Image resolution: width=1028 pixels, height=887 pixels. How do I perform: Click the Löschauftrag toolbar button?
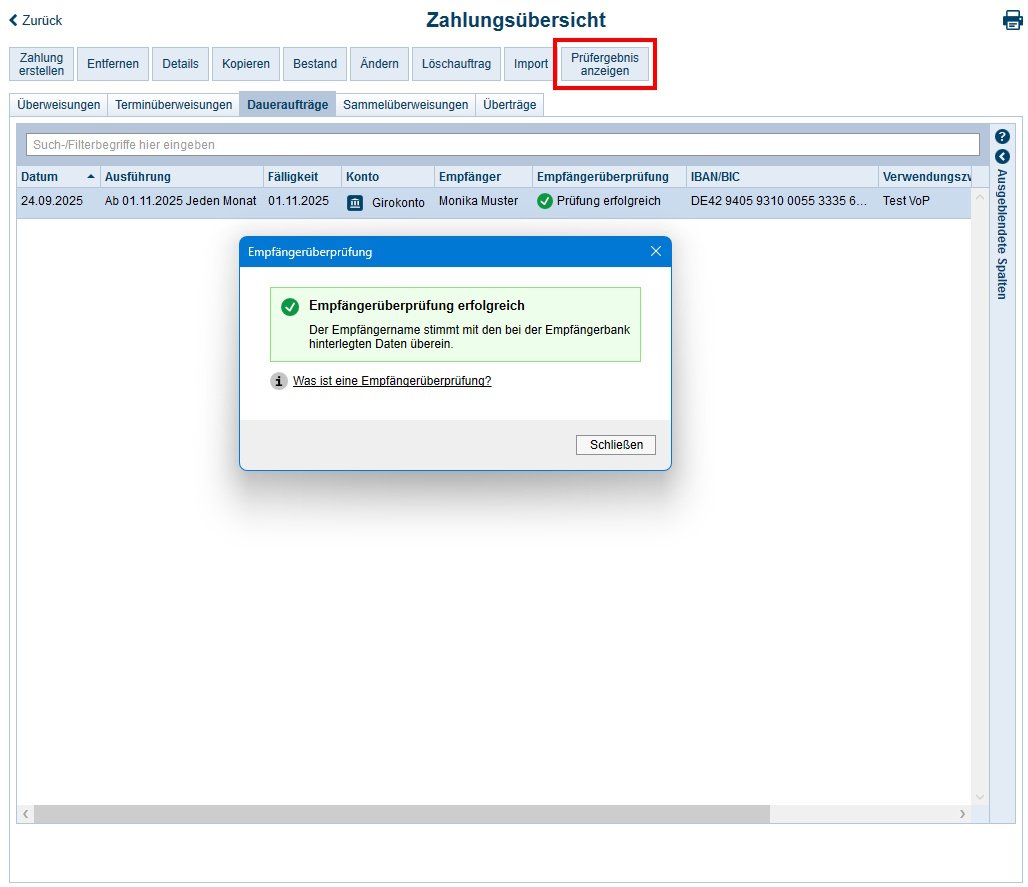456,64
